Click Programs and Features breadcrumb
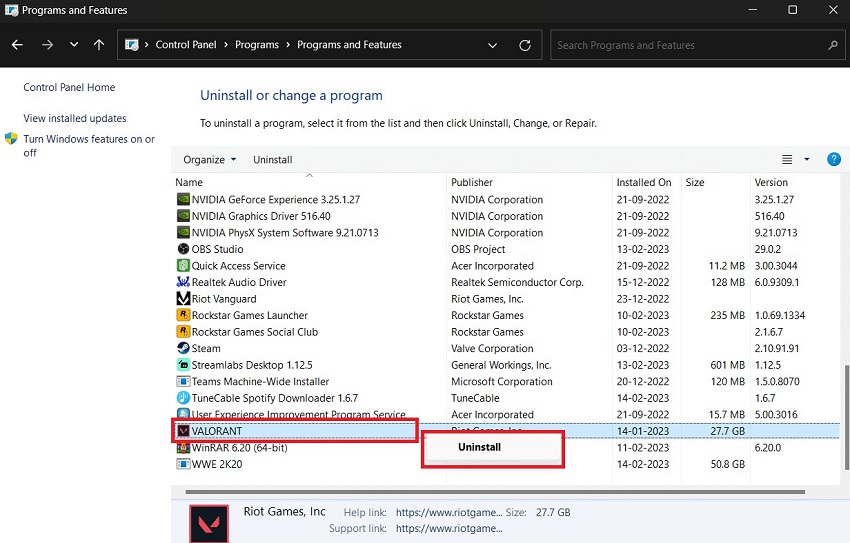 349,45
